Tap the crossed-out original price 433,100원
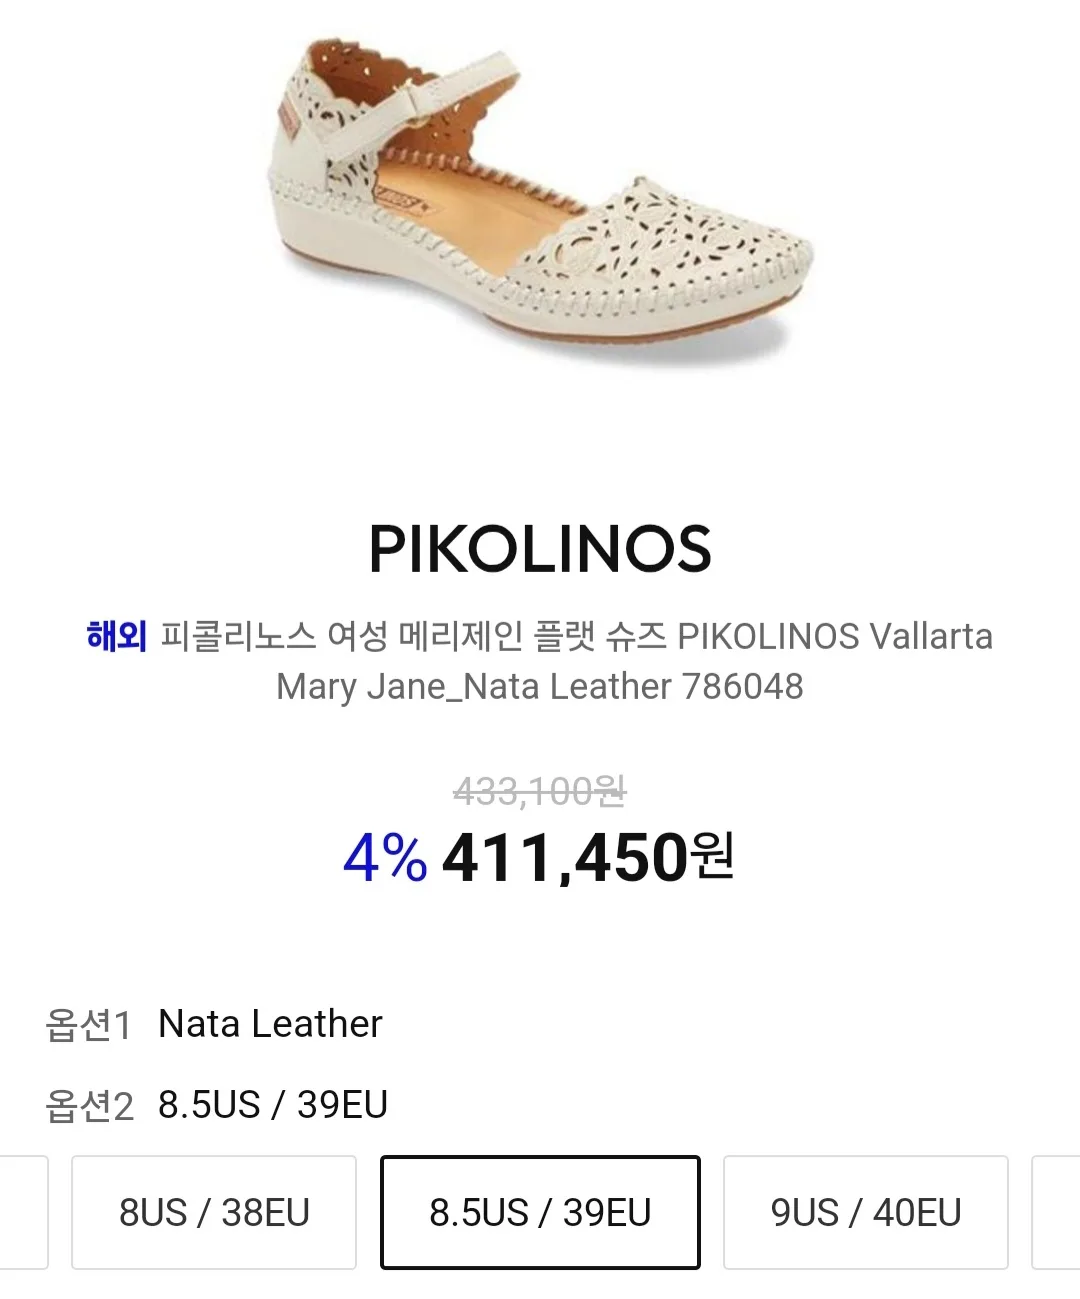The width and height of the screenshot is (1080, 1299). pos(540,792)
